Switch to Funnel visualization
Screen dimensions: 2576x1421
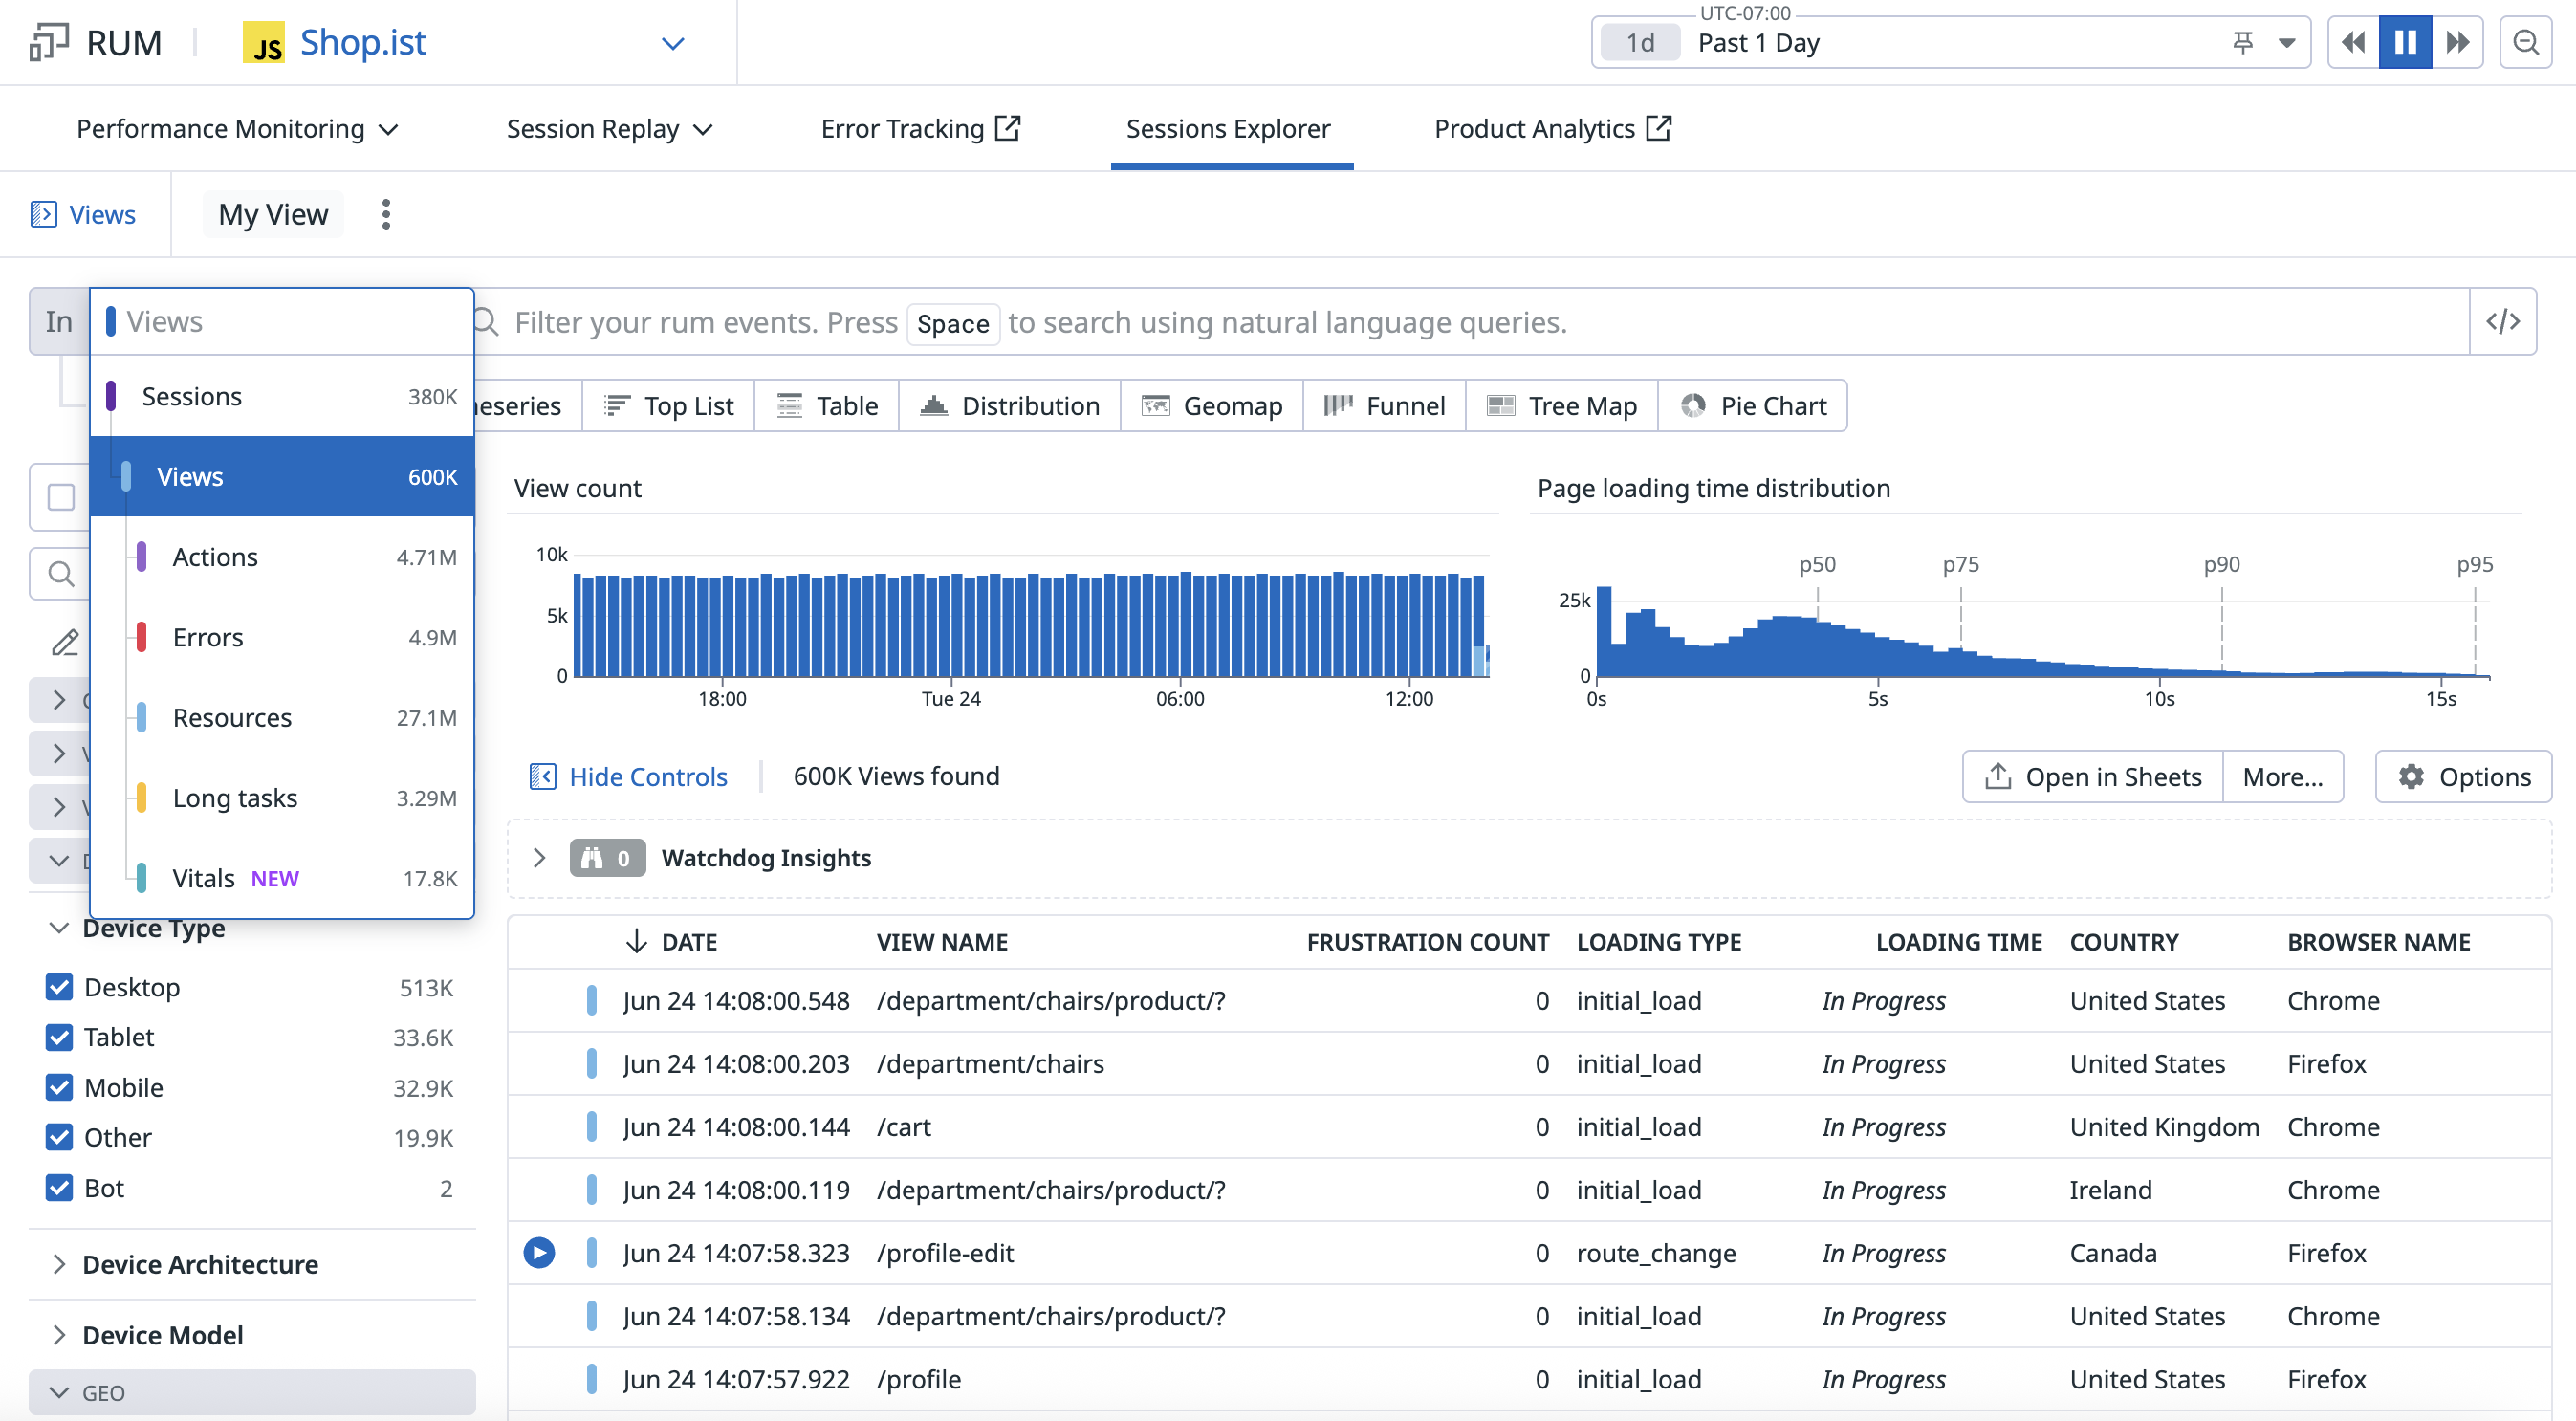1385,406
